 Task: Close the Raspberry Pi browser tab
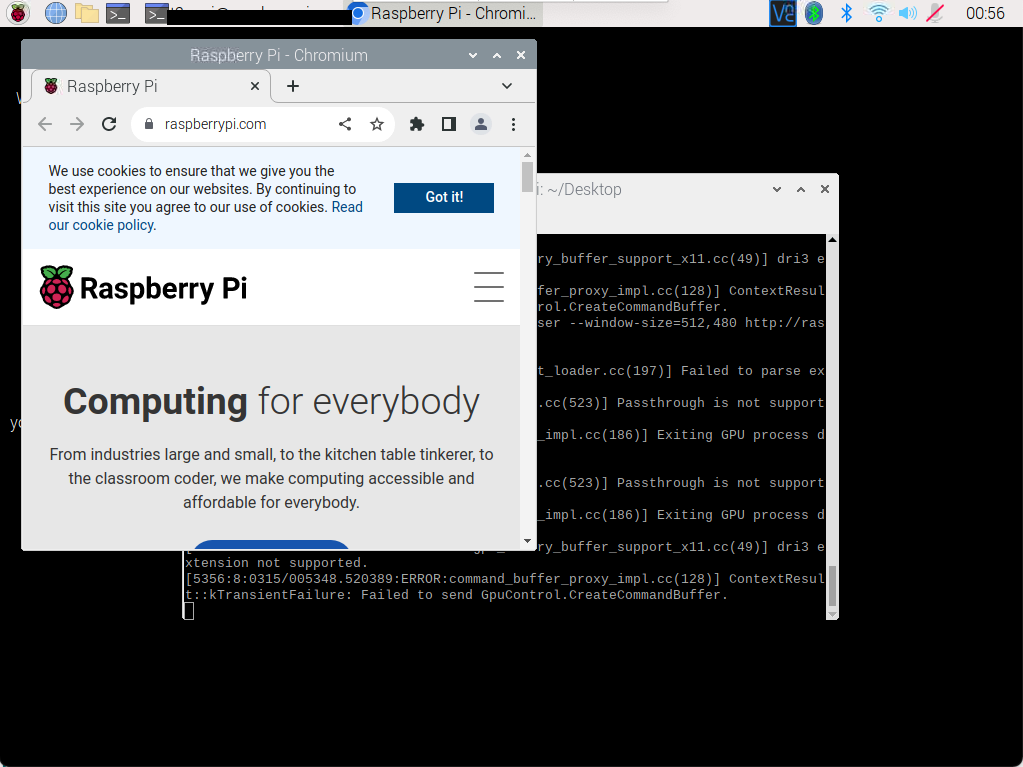pos(255,86)
